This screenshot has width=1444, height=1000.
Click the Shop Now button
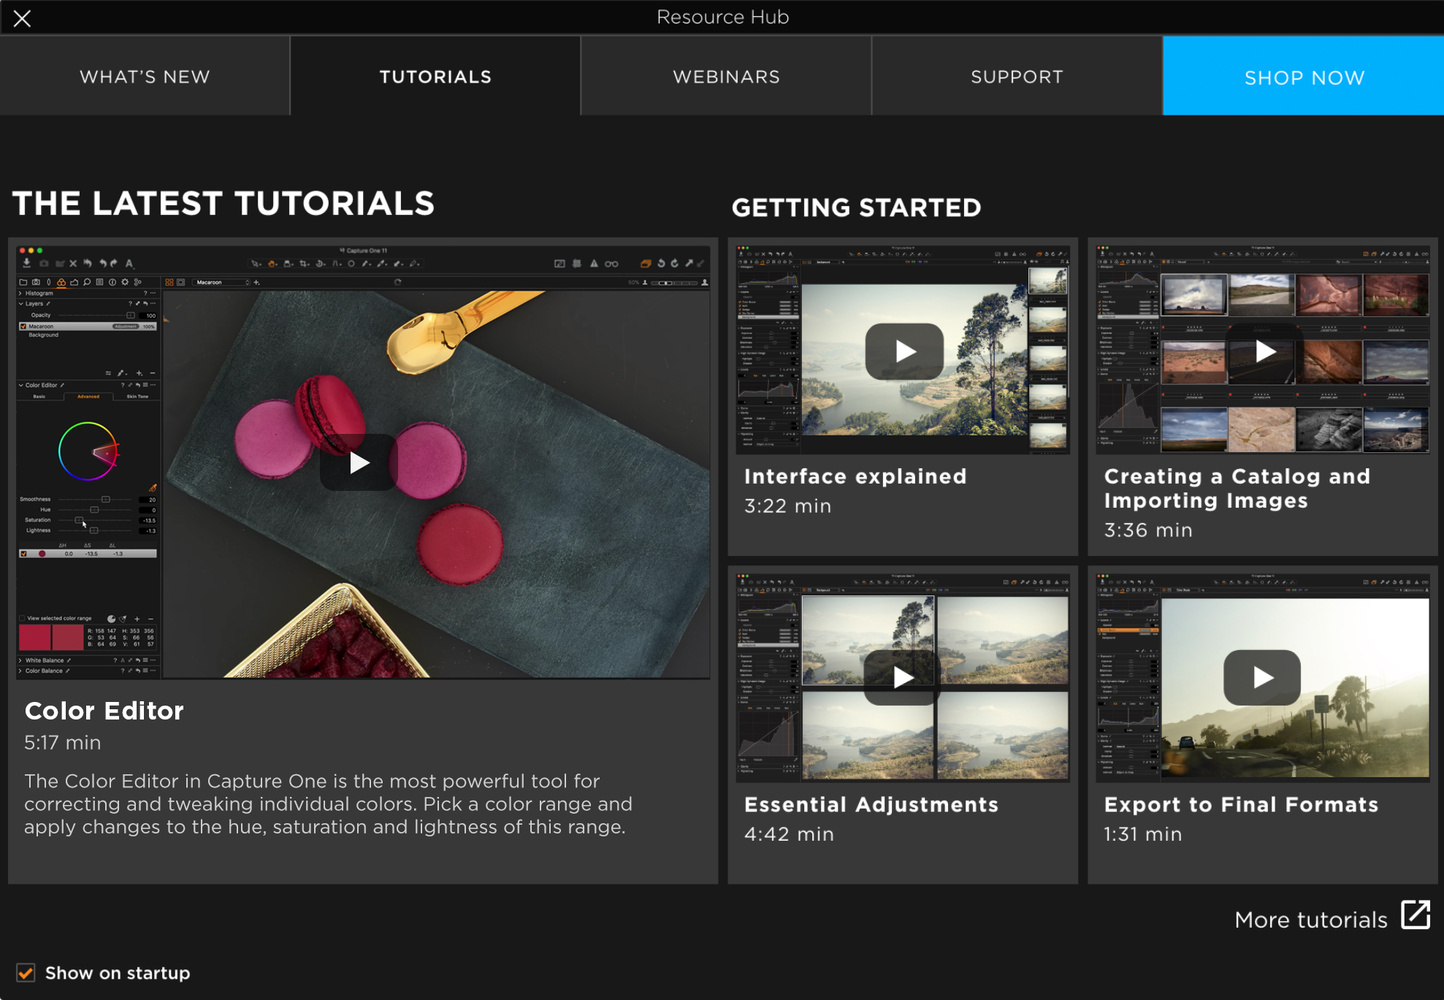pyautogui.click(x=1303, y=77)
